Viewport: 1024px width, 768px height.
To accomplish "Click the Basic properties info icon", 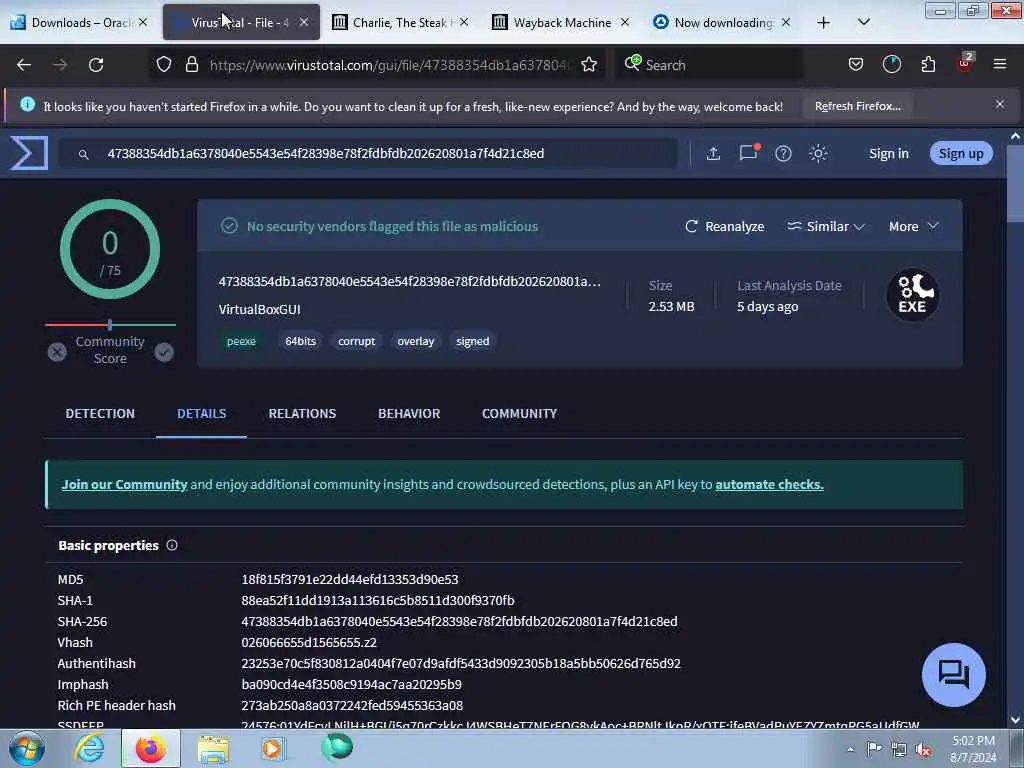I will (x=172, y=545).
